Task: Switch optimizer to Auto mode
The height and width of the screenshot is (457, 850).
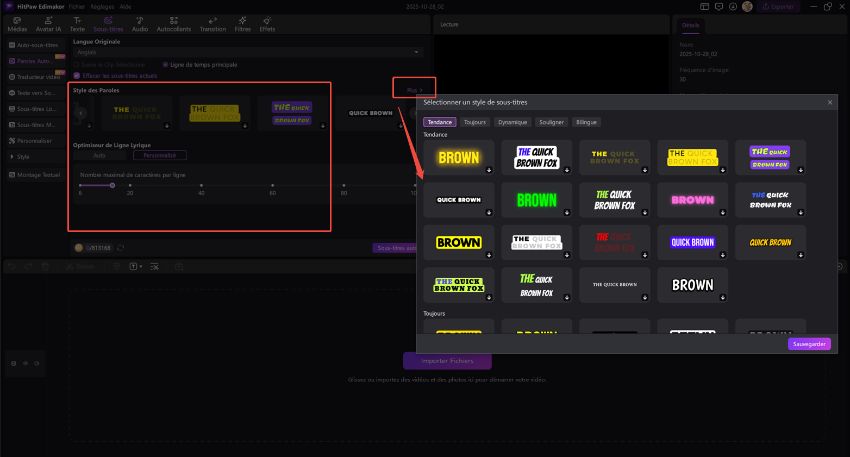Action: pyautogui.click(x=100, y=155)
